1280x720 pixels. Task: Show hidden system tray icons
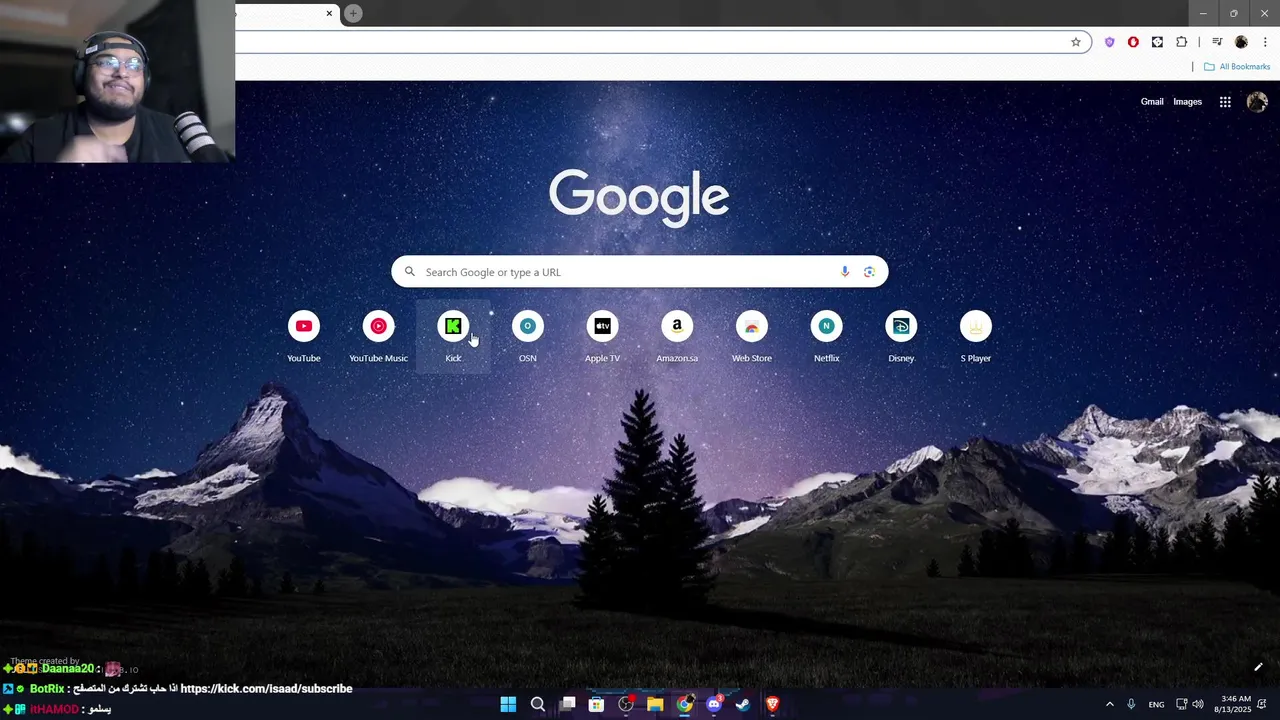[x=1109, y=704]
